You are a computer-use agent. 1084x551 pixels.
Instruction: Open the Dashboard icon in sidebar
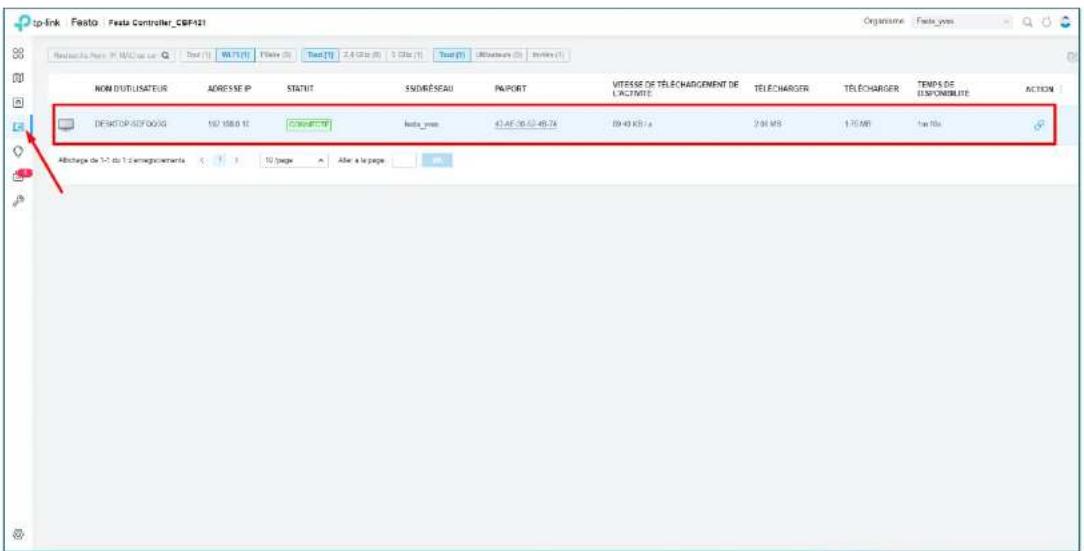pos(19,54)
